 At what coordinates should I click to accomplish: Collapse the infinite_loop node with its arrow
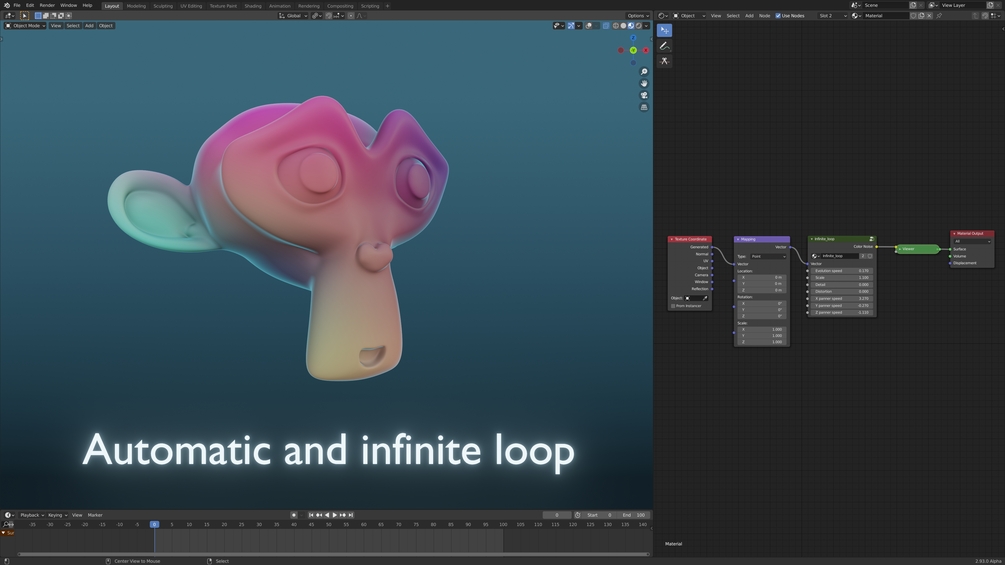coord(811,239)
